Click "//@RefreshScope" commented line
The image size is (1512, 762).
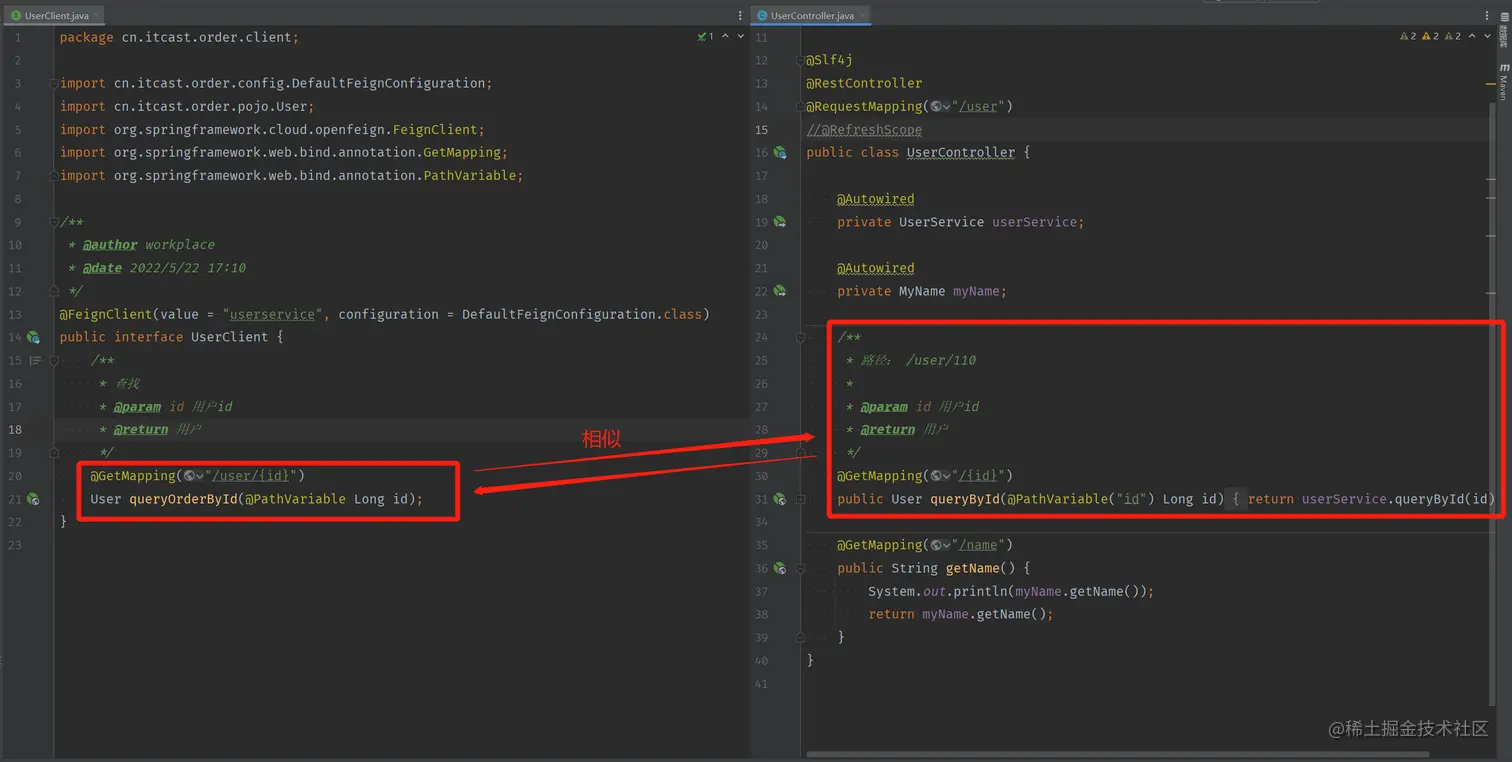864,130
